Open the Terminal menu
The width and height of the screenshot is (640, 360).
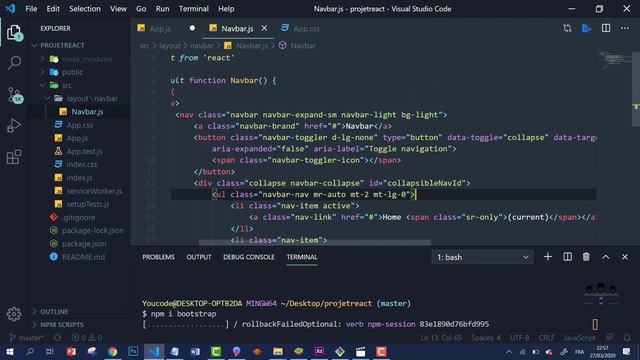click(x=193, y=9)
